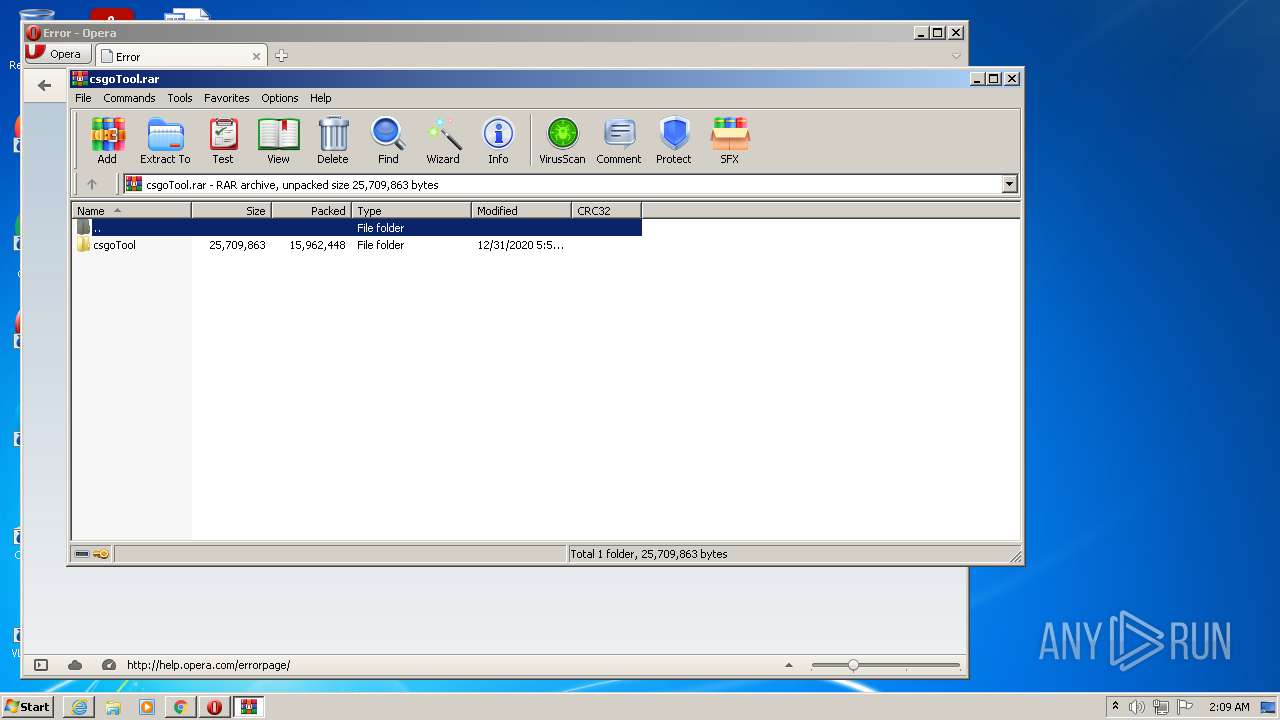Click the Delete trash can icon
1280x720 pixels.
click(x=333, y=140)
